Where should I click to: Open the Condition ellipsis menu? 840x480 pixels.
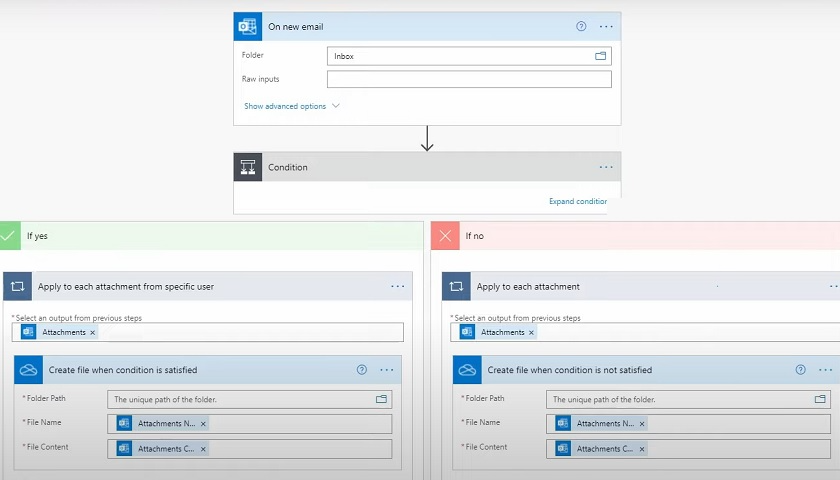(x=606, y=167)
